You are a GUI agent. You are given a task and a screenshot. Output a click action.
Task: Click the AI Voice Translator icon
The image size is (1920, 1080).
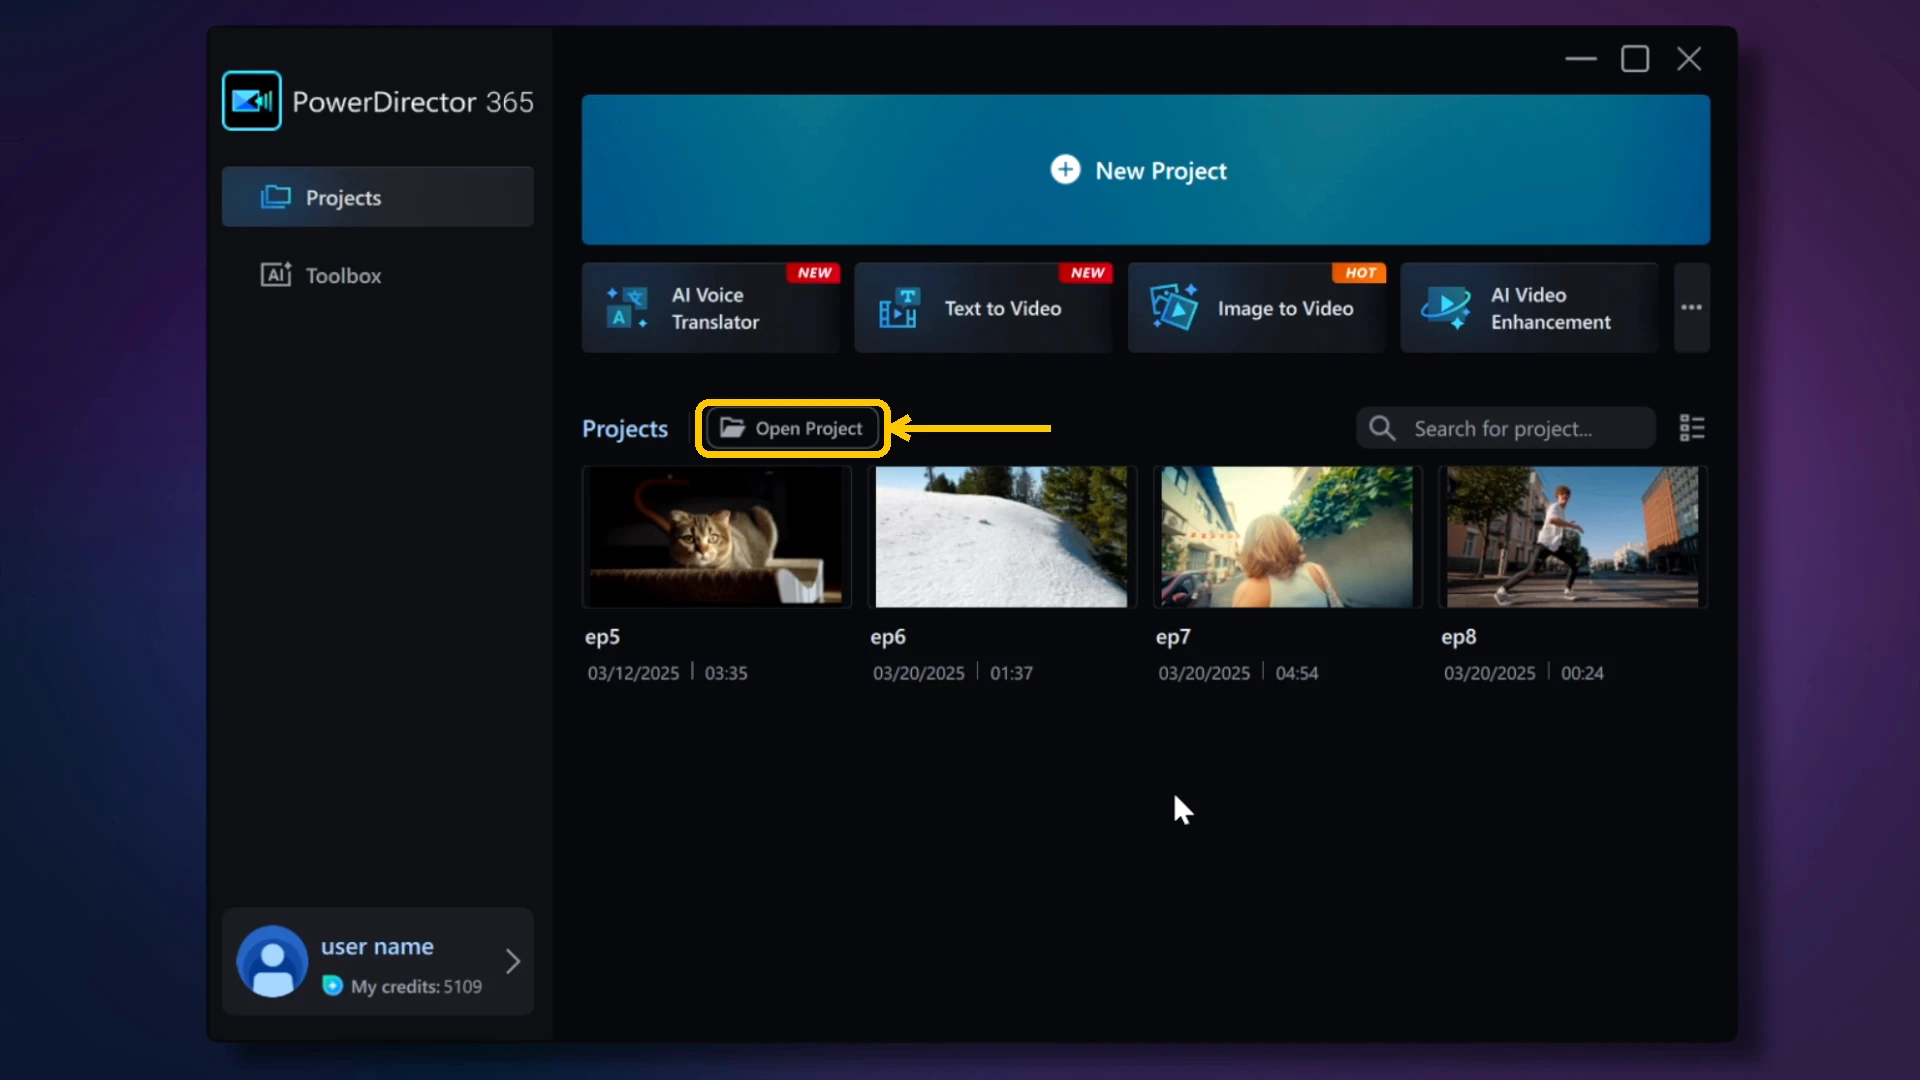pos(627,308)
